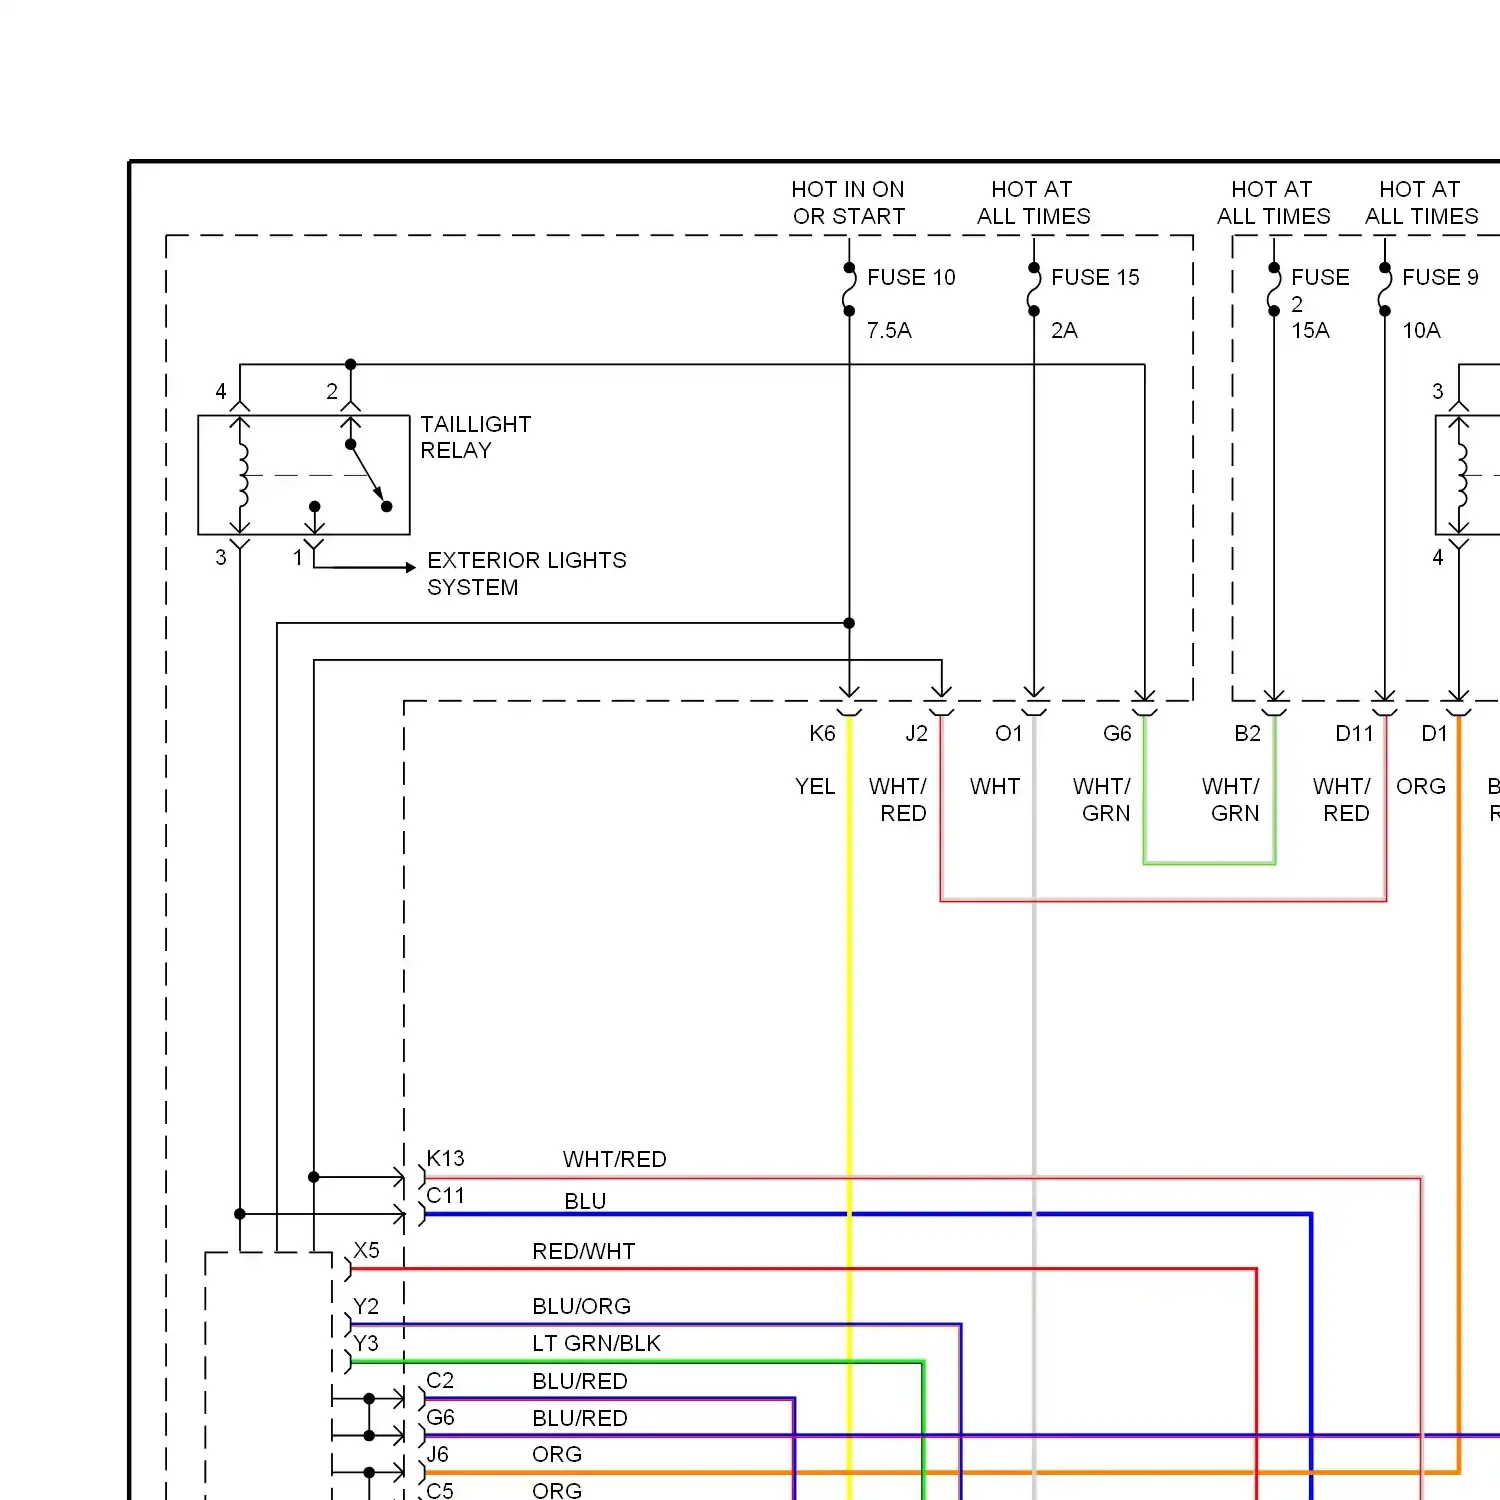
Task: Click the 'FUSE 9' label
Action: (x=1440, y=277)
